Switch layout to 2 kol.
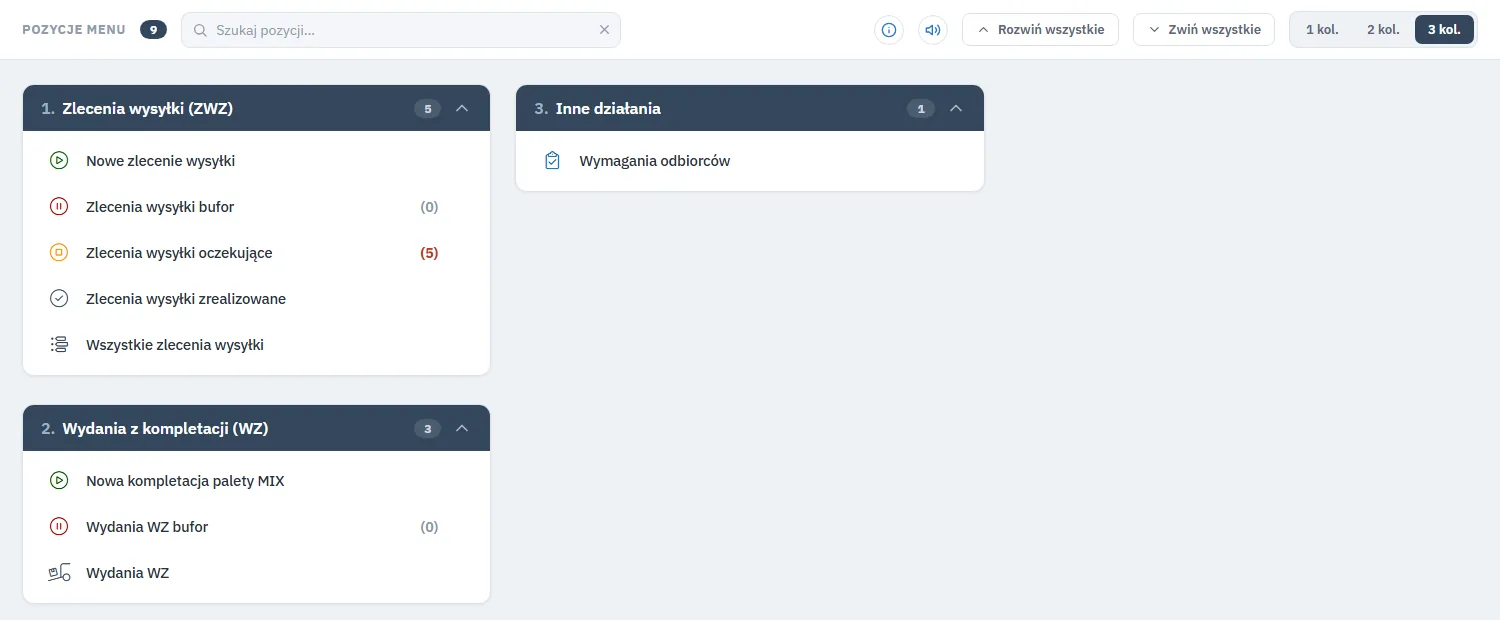Image resolution: width=1500 pixels, height=620 pixels. (x=1383, y=30)
